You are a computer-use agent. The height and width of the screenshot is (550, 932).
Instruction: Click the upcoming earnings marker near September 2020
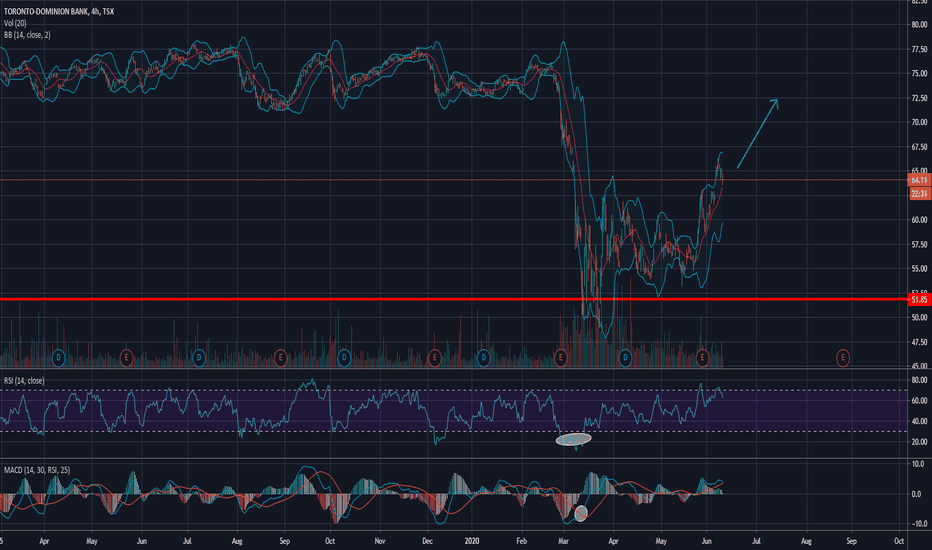pyautogui.click(x=843, y=358)
